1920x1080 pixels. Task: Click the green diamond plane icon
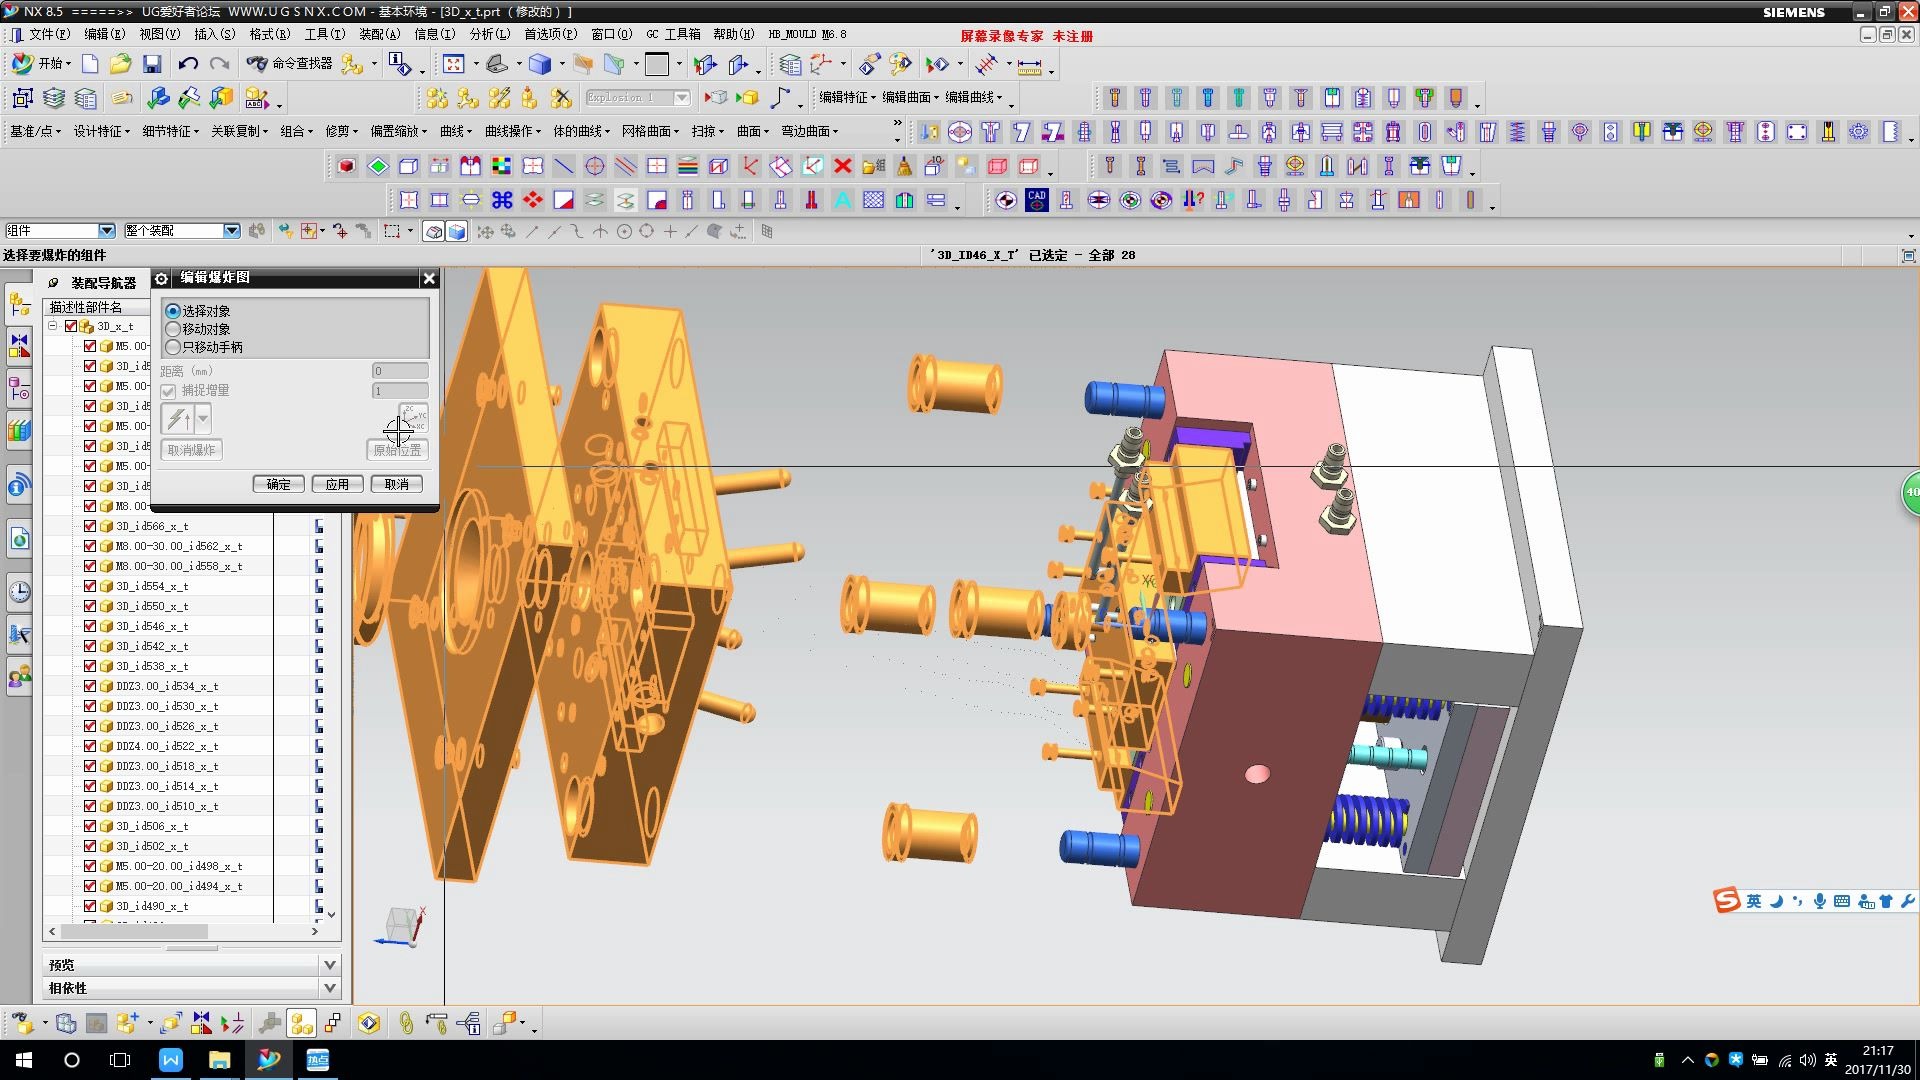[x=378, y=166]
